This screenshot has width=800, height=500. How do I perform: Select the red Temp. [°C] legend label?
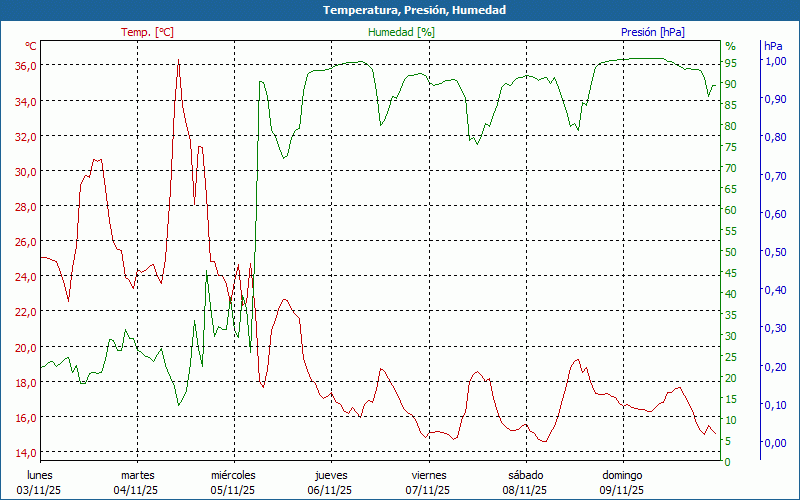coord(147,32)
